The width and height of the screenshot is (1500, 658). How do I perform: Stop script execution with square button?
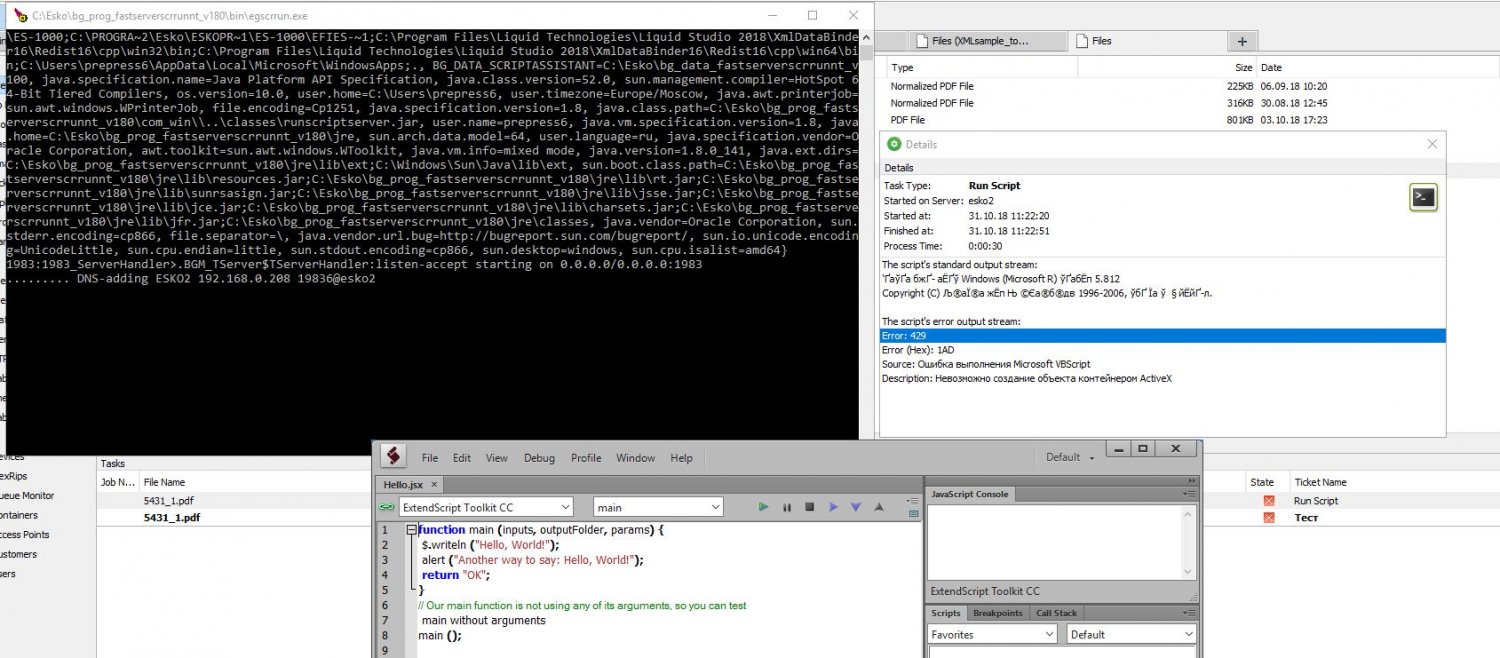810,507
